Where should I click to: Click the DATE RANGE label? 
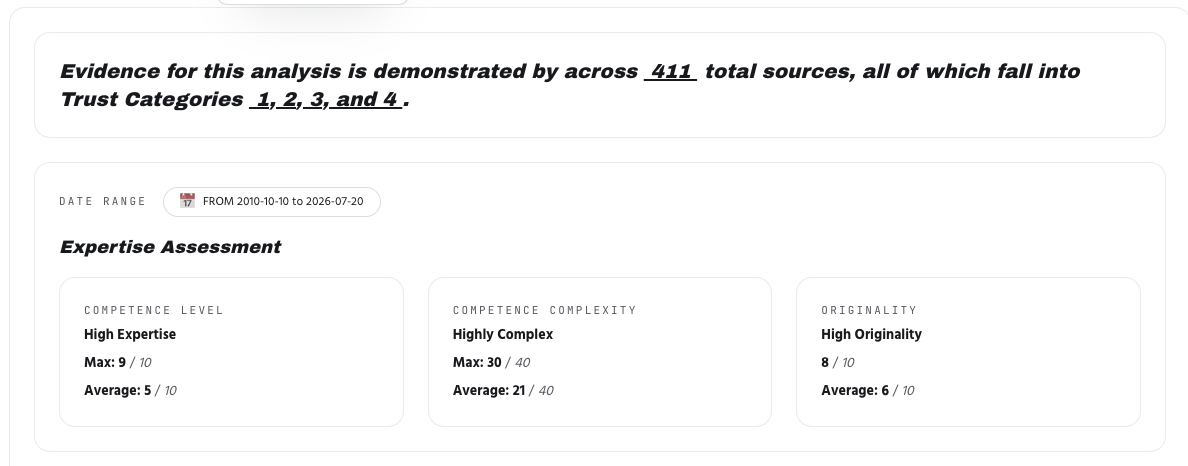pos(102,202)
